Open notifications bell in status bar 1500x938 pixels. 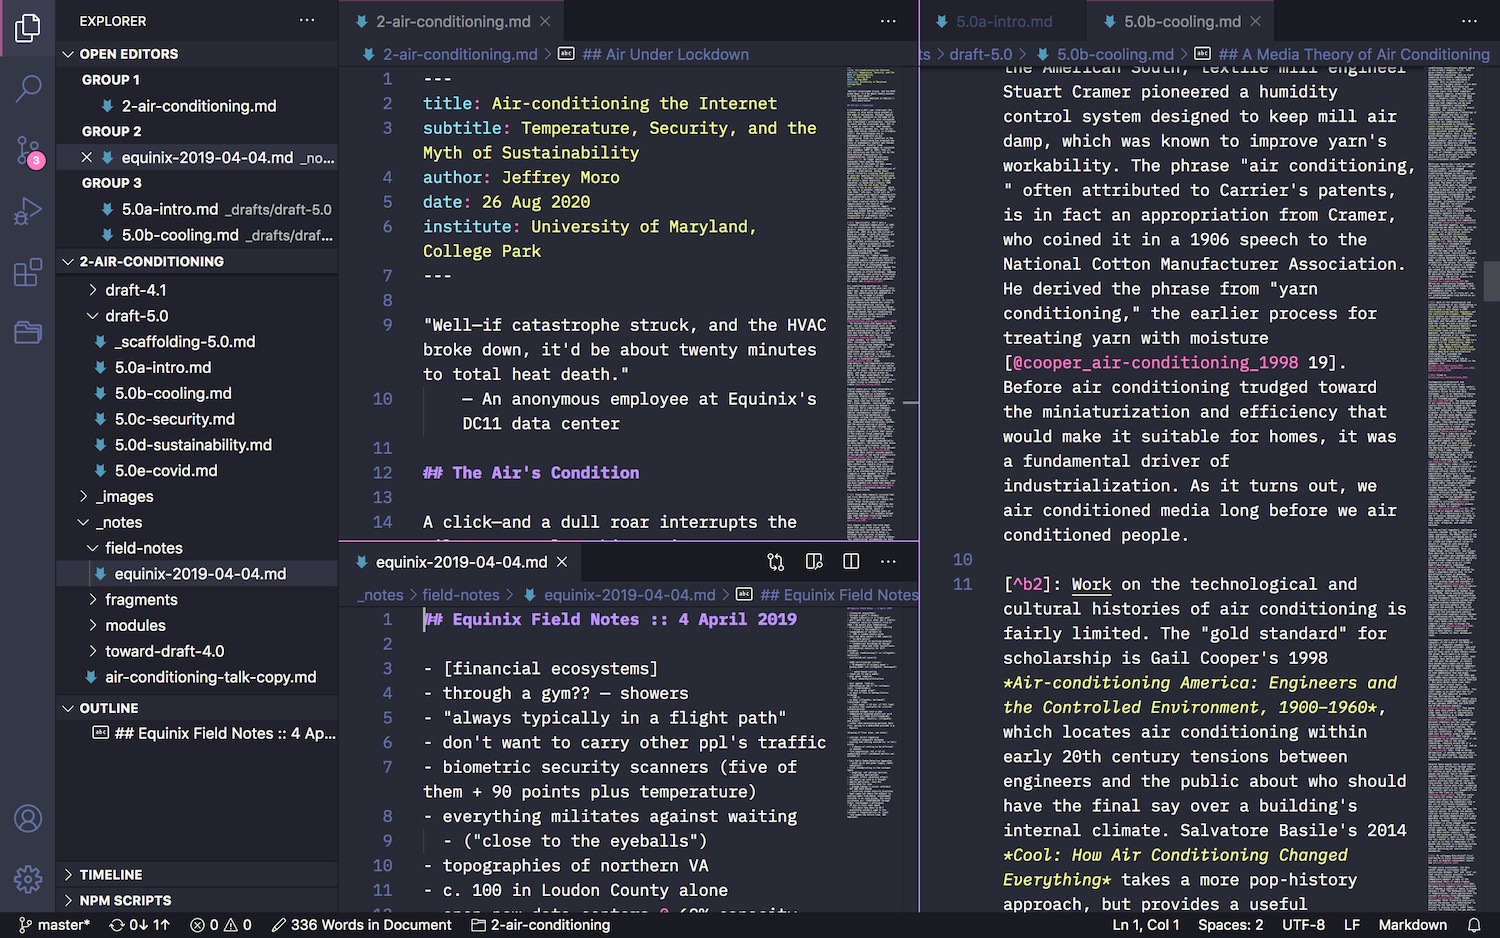coord(1474,925)
